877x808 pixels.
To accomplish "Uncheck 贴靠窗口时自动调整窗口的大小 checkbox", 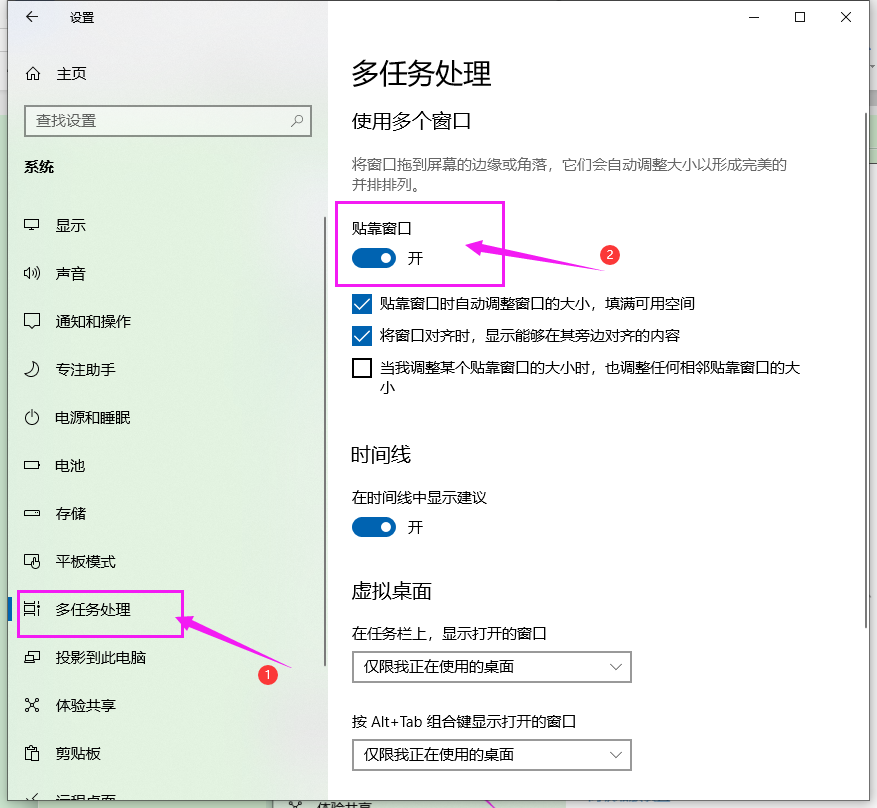I will coord(362,304).
